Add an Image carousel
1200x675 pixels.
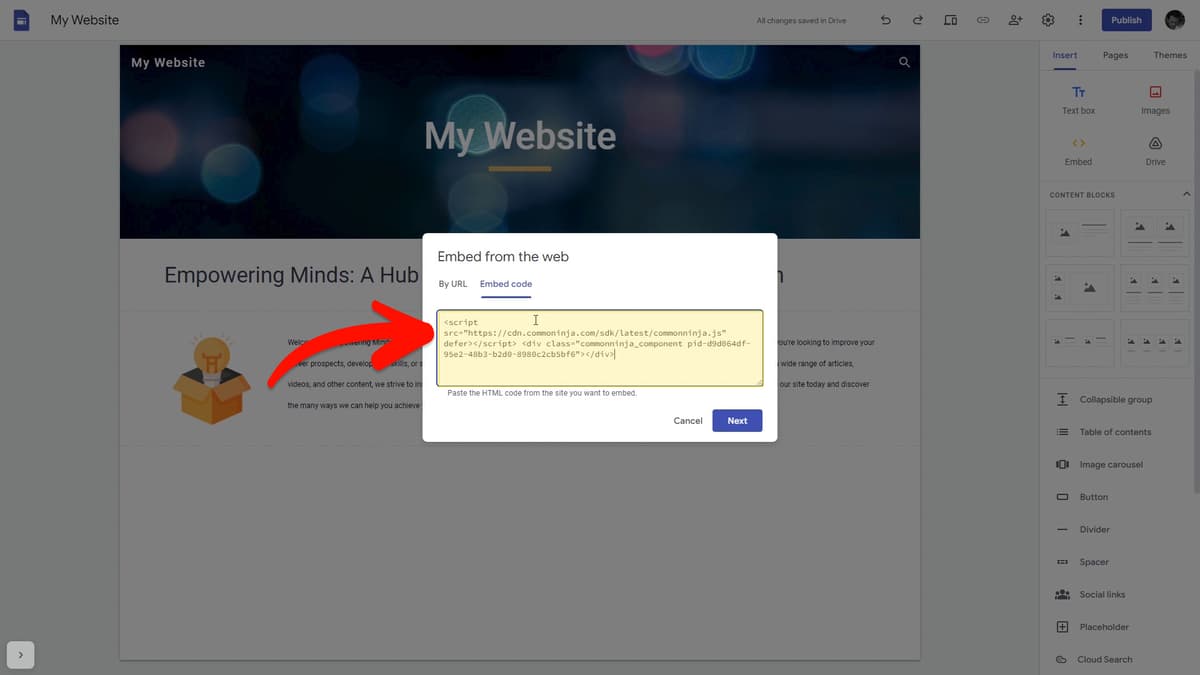tap(1100, 464)
